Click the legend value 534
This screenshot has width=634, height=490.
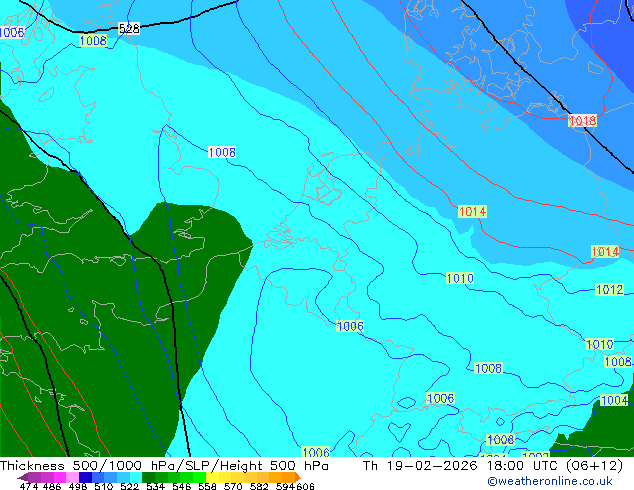click(155, 486)
